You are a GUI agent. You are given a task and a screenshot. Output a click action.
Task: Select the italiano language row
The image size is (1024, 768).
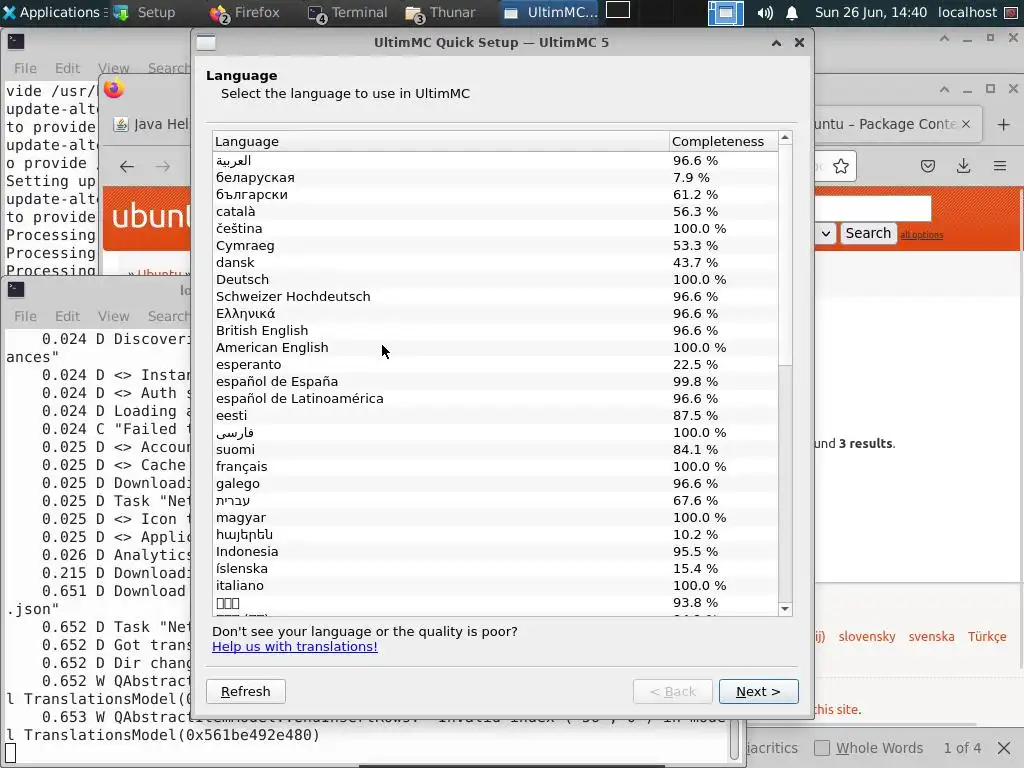[495, 585]
